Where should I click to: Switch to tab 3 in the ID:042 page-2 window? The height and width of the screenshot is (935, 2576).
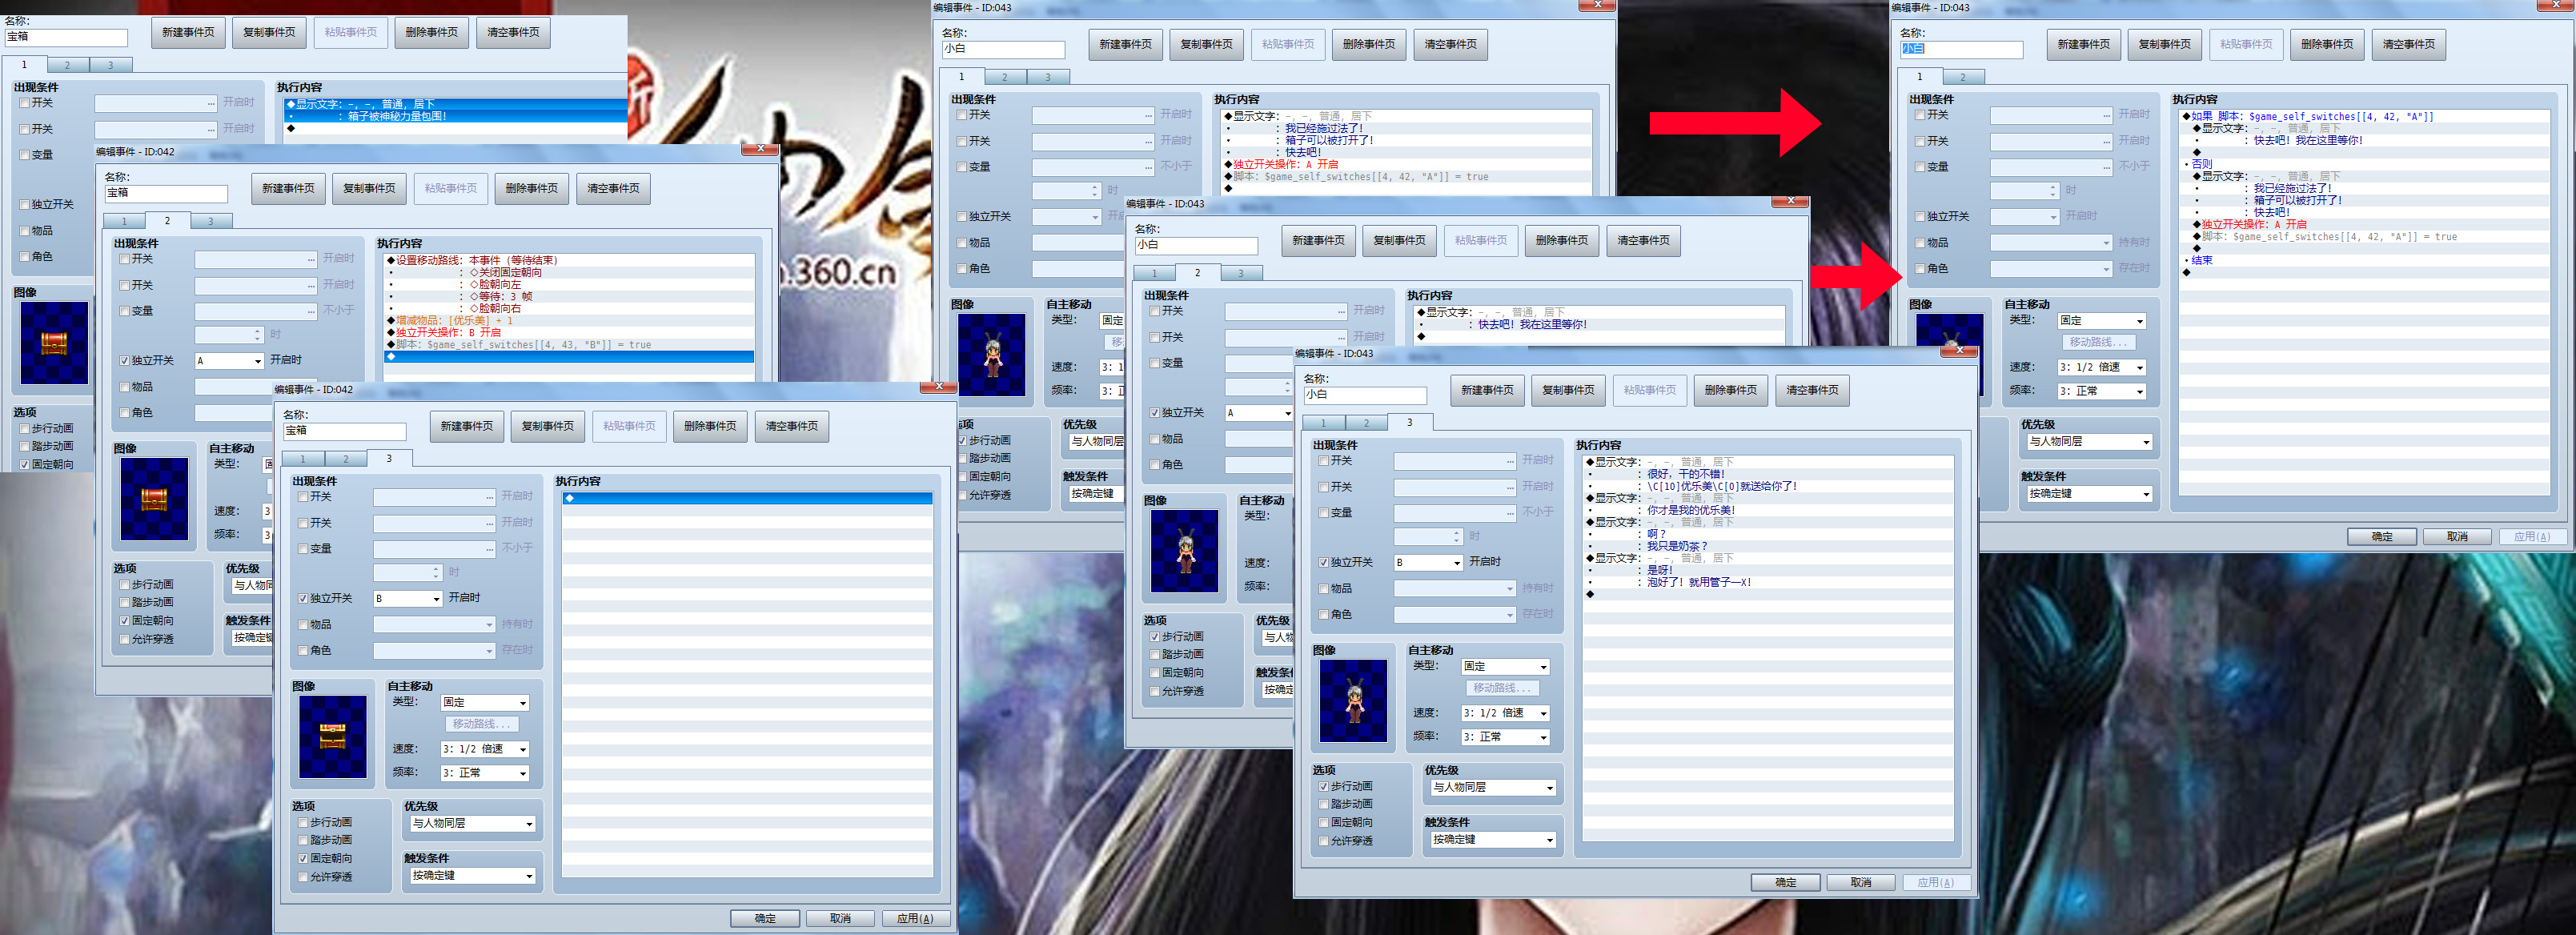tap(211, 221)
